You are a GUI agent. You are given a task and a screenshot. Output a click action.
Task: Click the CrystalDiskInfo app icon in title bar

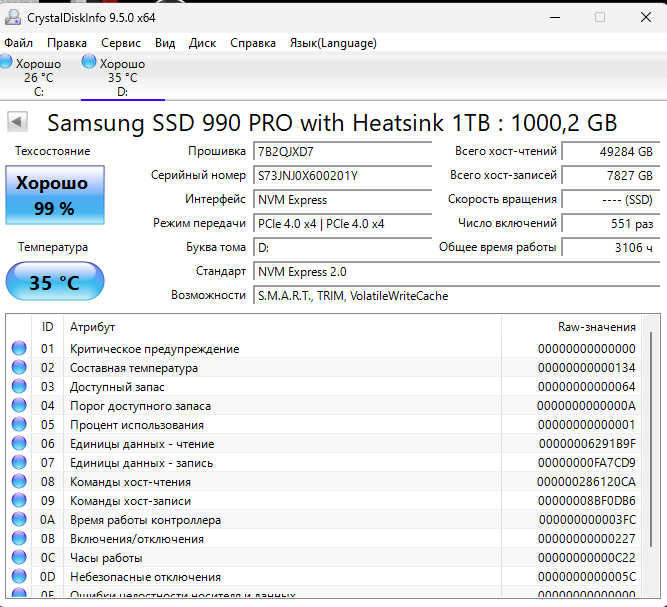(x=12, y=17)
